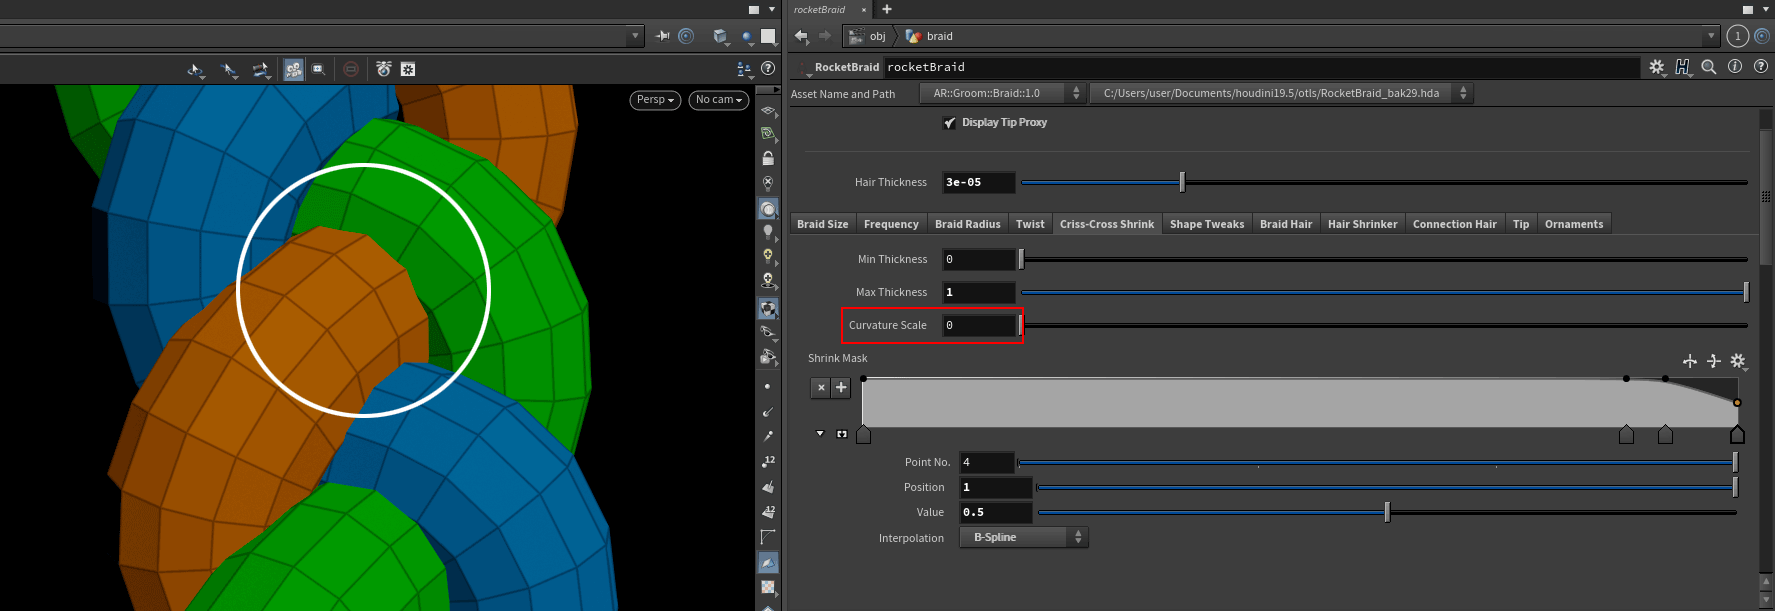Open the Ornaments tab
The width and height of the screenshot is (1775, 611).
[x=1574, y=224]
